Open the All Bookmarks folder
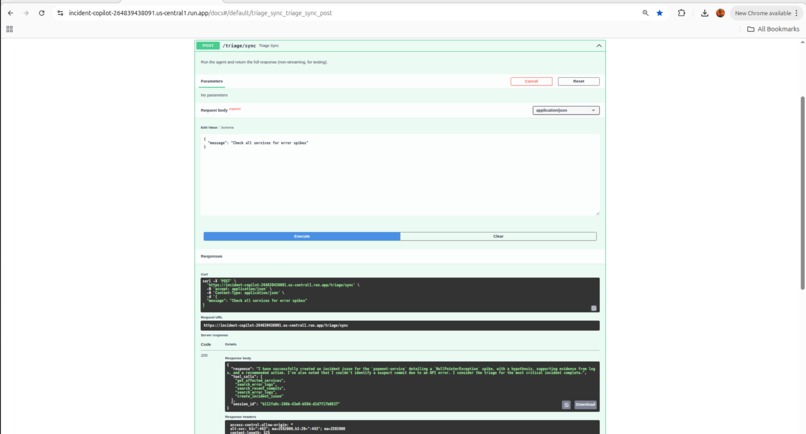 [773, 29]
